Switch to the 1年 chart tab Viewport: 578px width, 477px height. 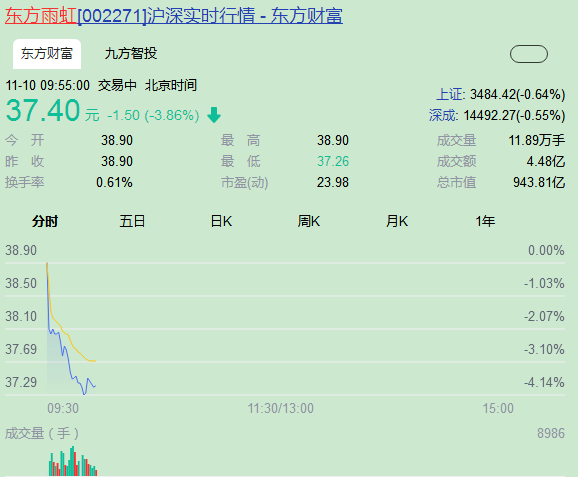[x=485, y=221]
